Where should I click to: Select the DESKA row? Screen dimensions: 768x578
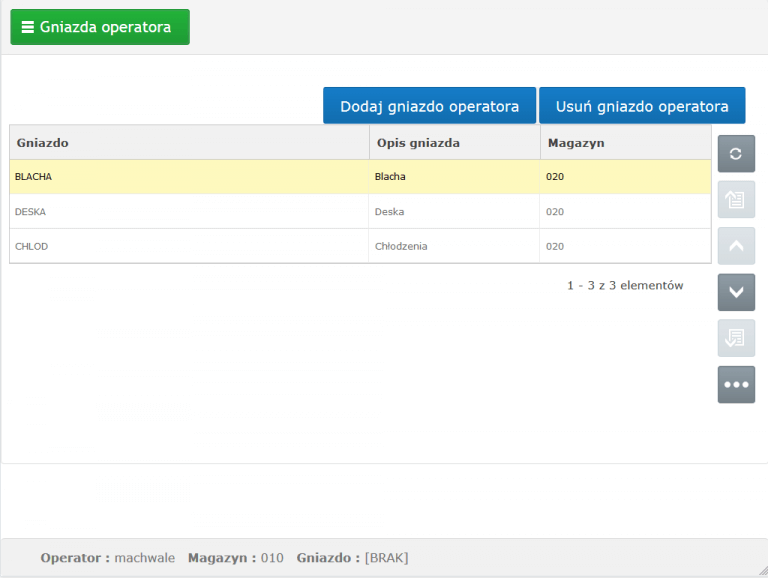[x=360, y=212]
